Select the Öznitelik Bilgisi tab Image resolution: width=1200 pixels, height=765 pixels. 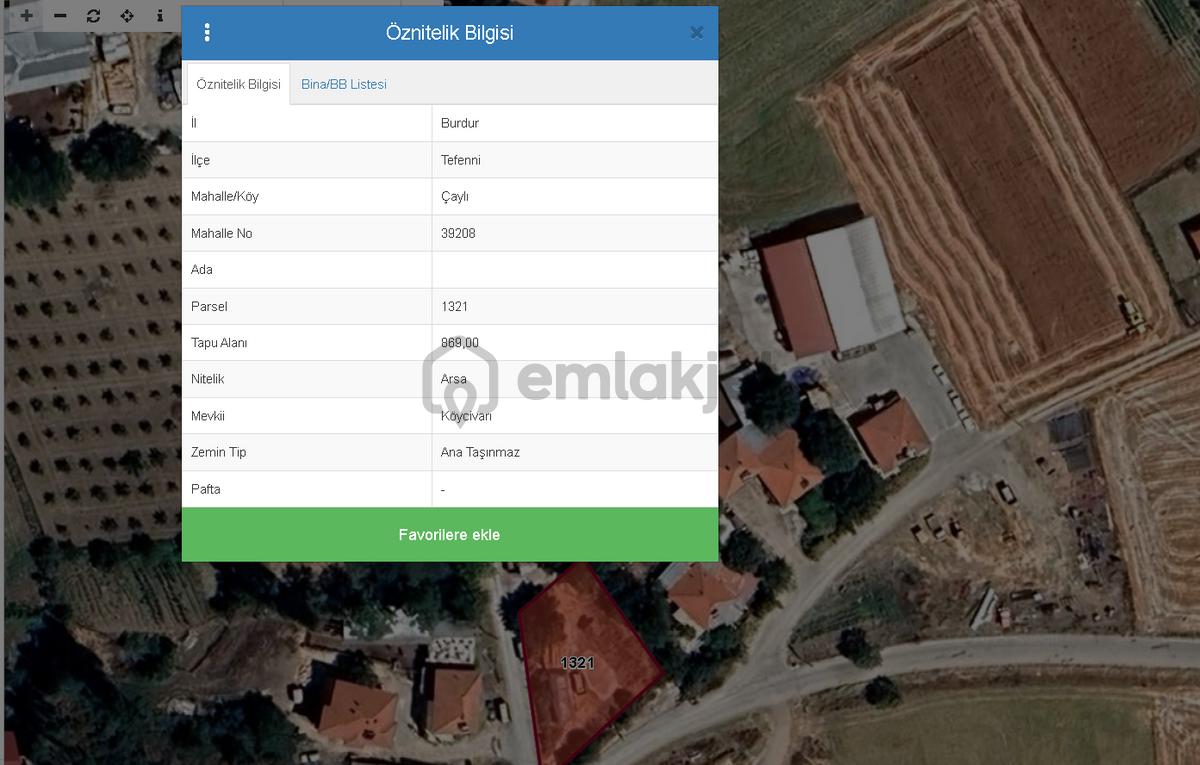coord(238,84)
